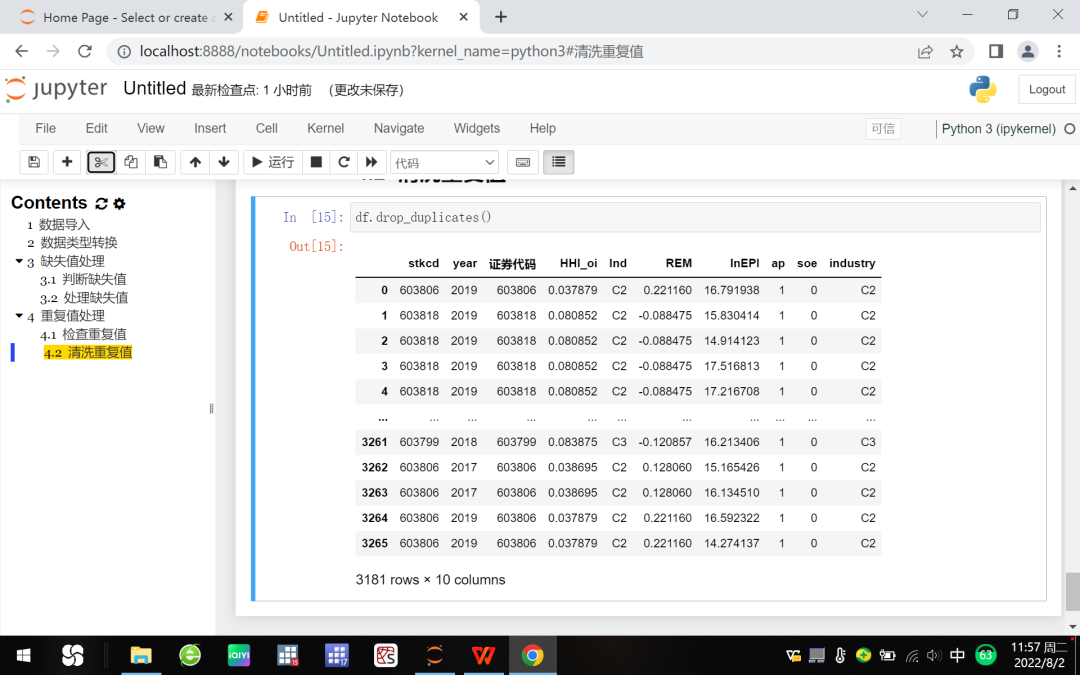
Task: Click the Out[15] output prompt
Action: (x=316, y=246)
